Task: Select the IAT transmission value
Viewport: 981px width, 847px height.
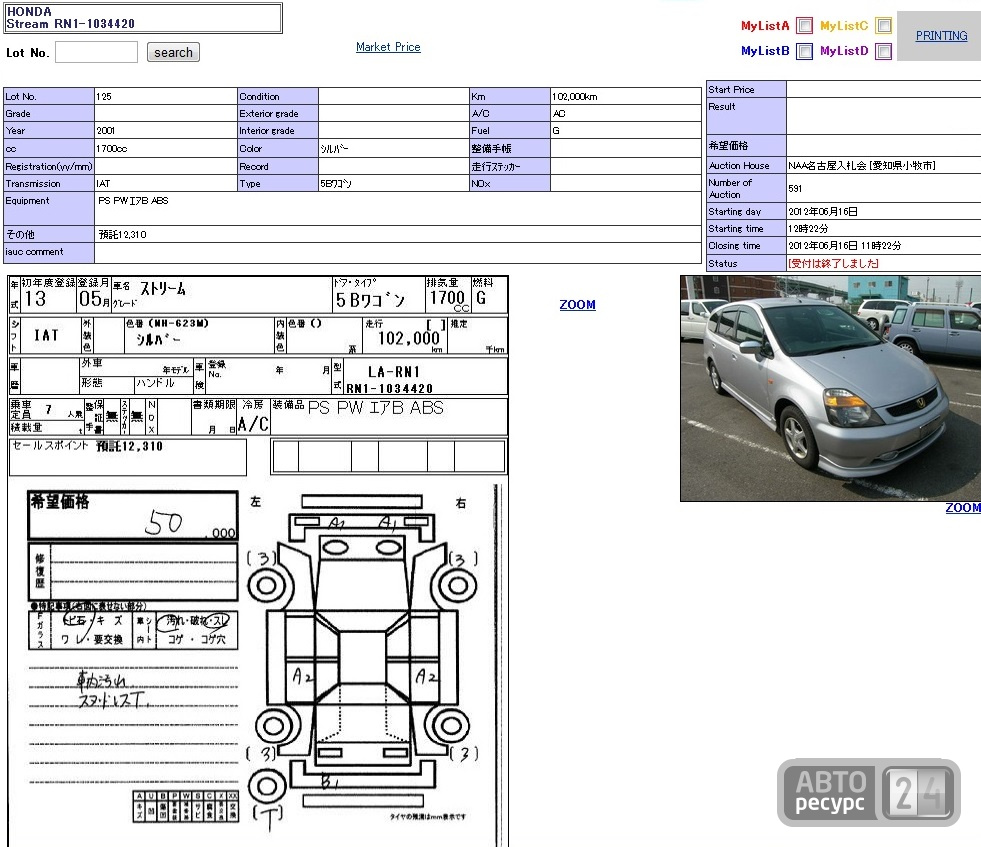Action: [x=103, y=183]
